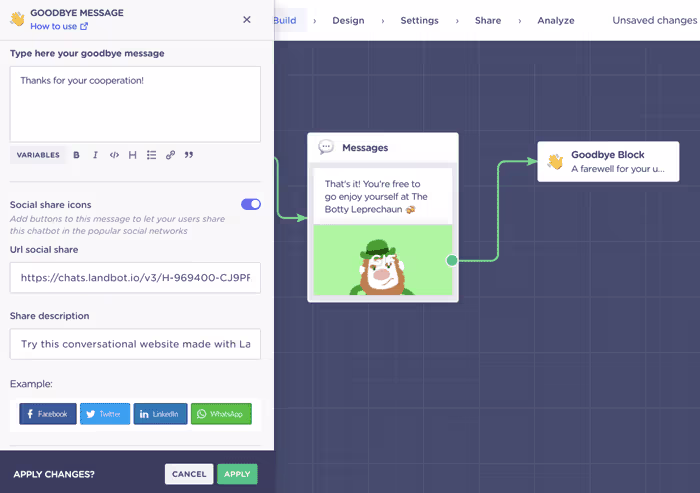Click the Twitter share example button
Viewport: 700px width, 493px height.
pyautogui.click(x=105, y=414)
